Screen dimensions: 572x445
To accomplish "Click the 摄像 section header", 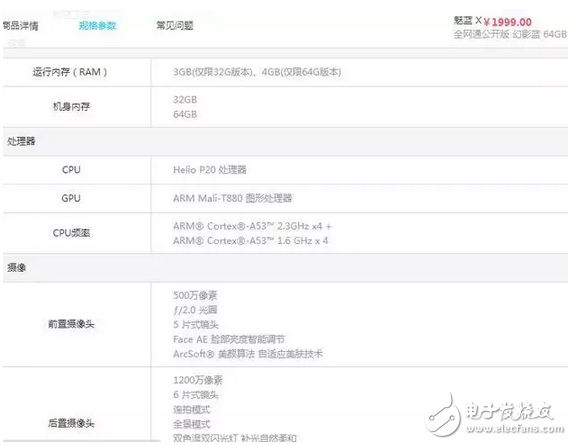I will pyautogui.click(x=16, y=268).
